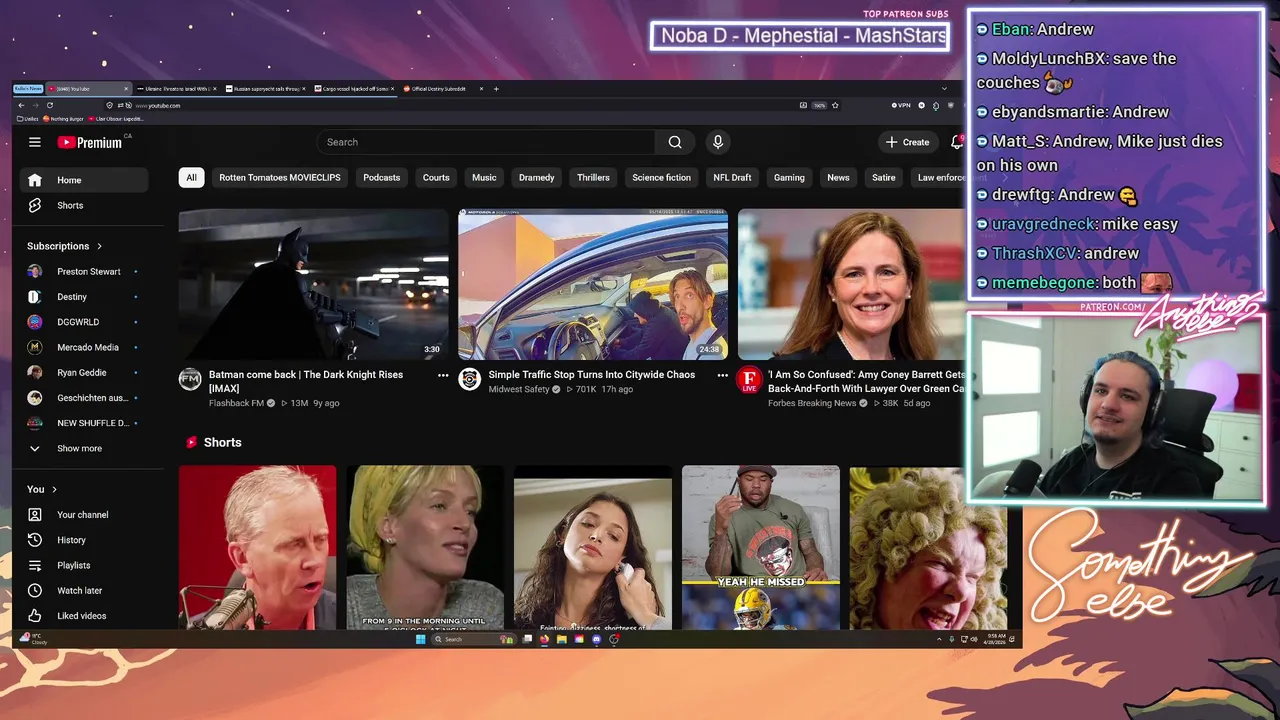
Task: Select the Science fiction filter chip
Action: pos(661,177)
